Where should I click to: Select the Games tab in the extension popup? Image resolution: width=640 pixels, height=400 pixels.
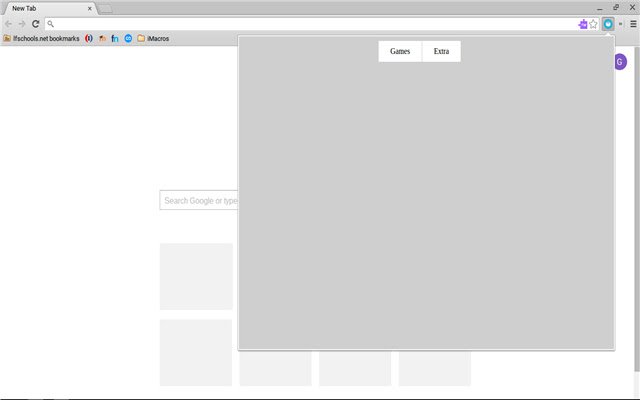point(400,51)
